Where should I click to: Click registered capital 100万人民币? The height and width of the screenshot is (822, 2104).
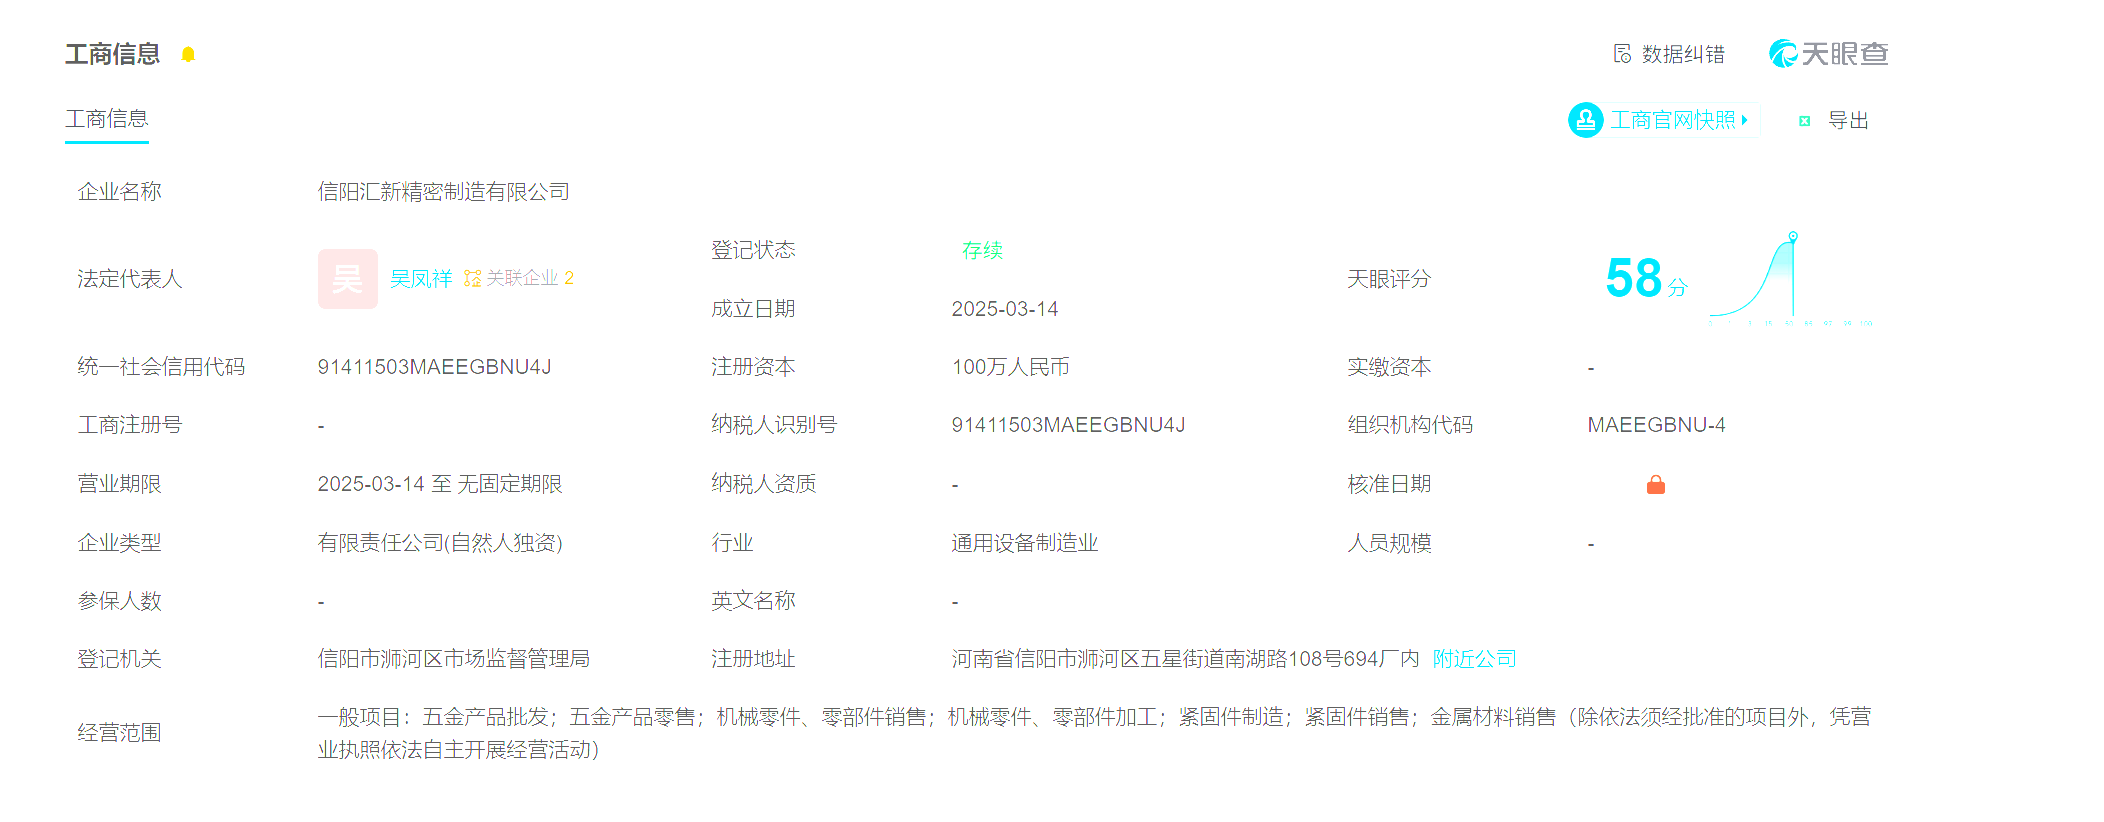pos(1011,367)
